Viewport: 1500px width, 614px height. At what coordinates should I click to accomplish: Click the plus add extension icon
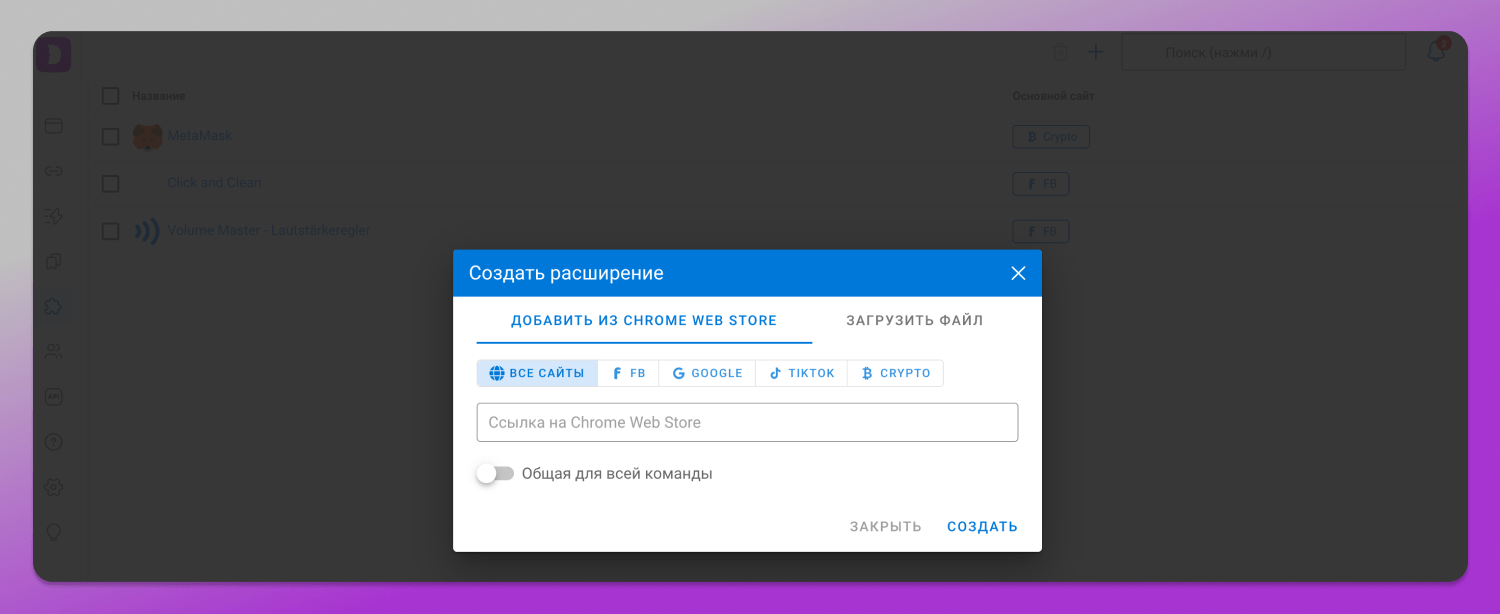1096,52
